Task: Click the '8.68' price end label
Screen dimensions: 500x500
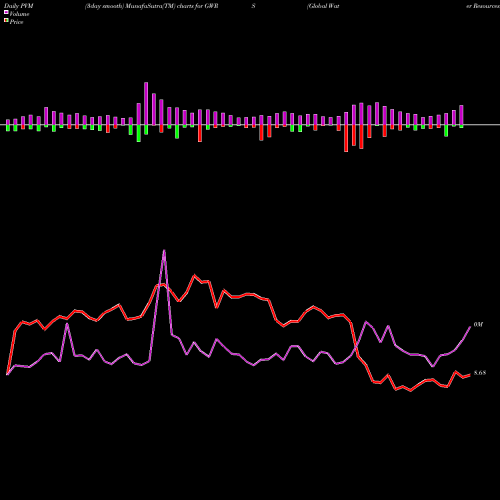Action: point(480,373)
